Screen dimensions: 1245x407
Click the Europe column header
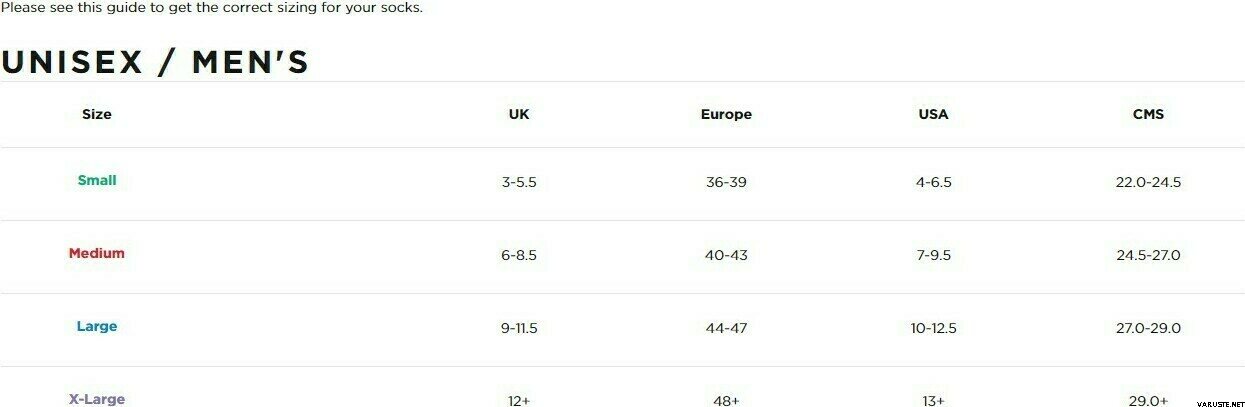[726, 115]
